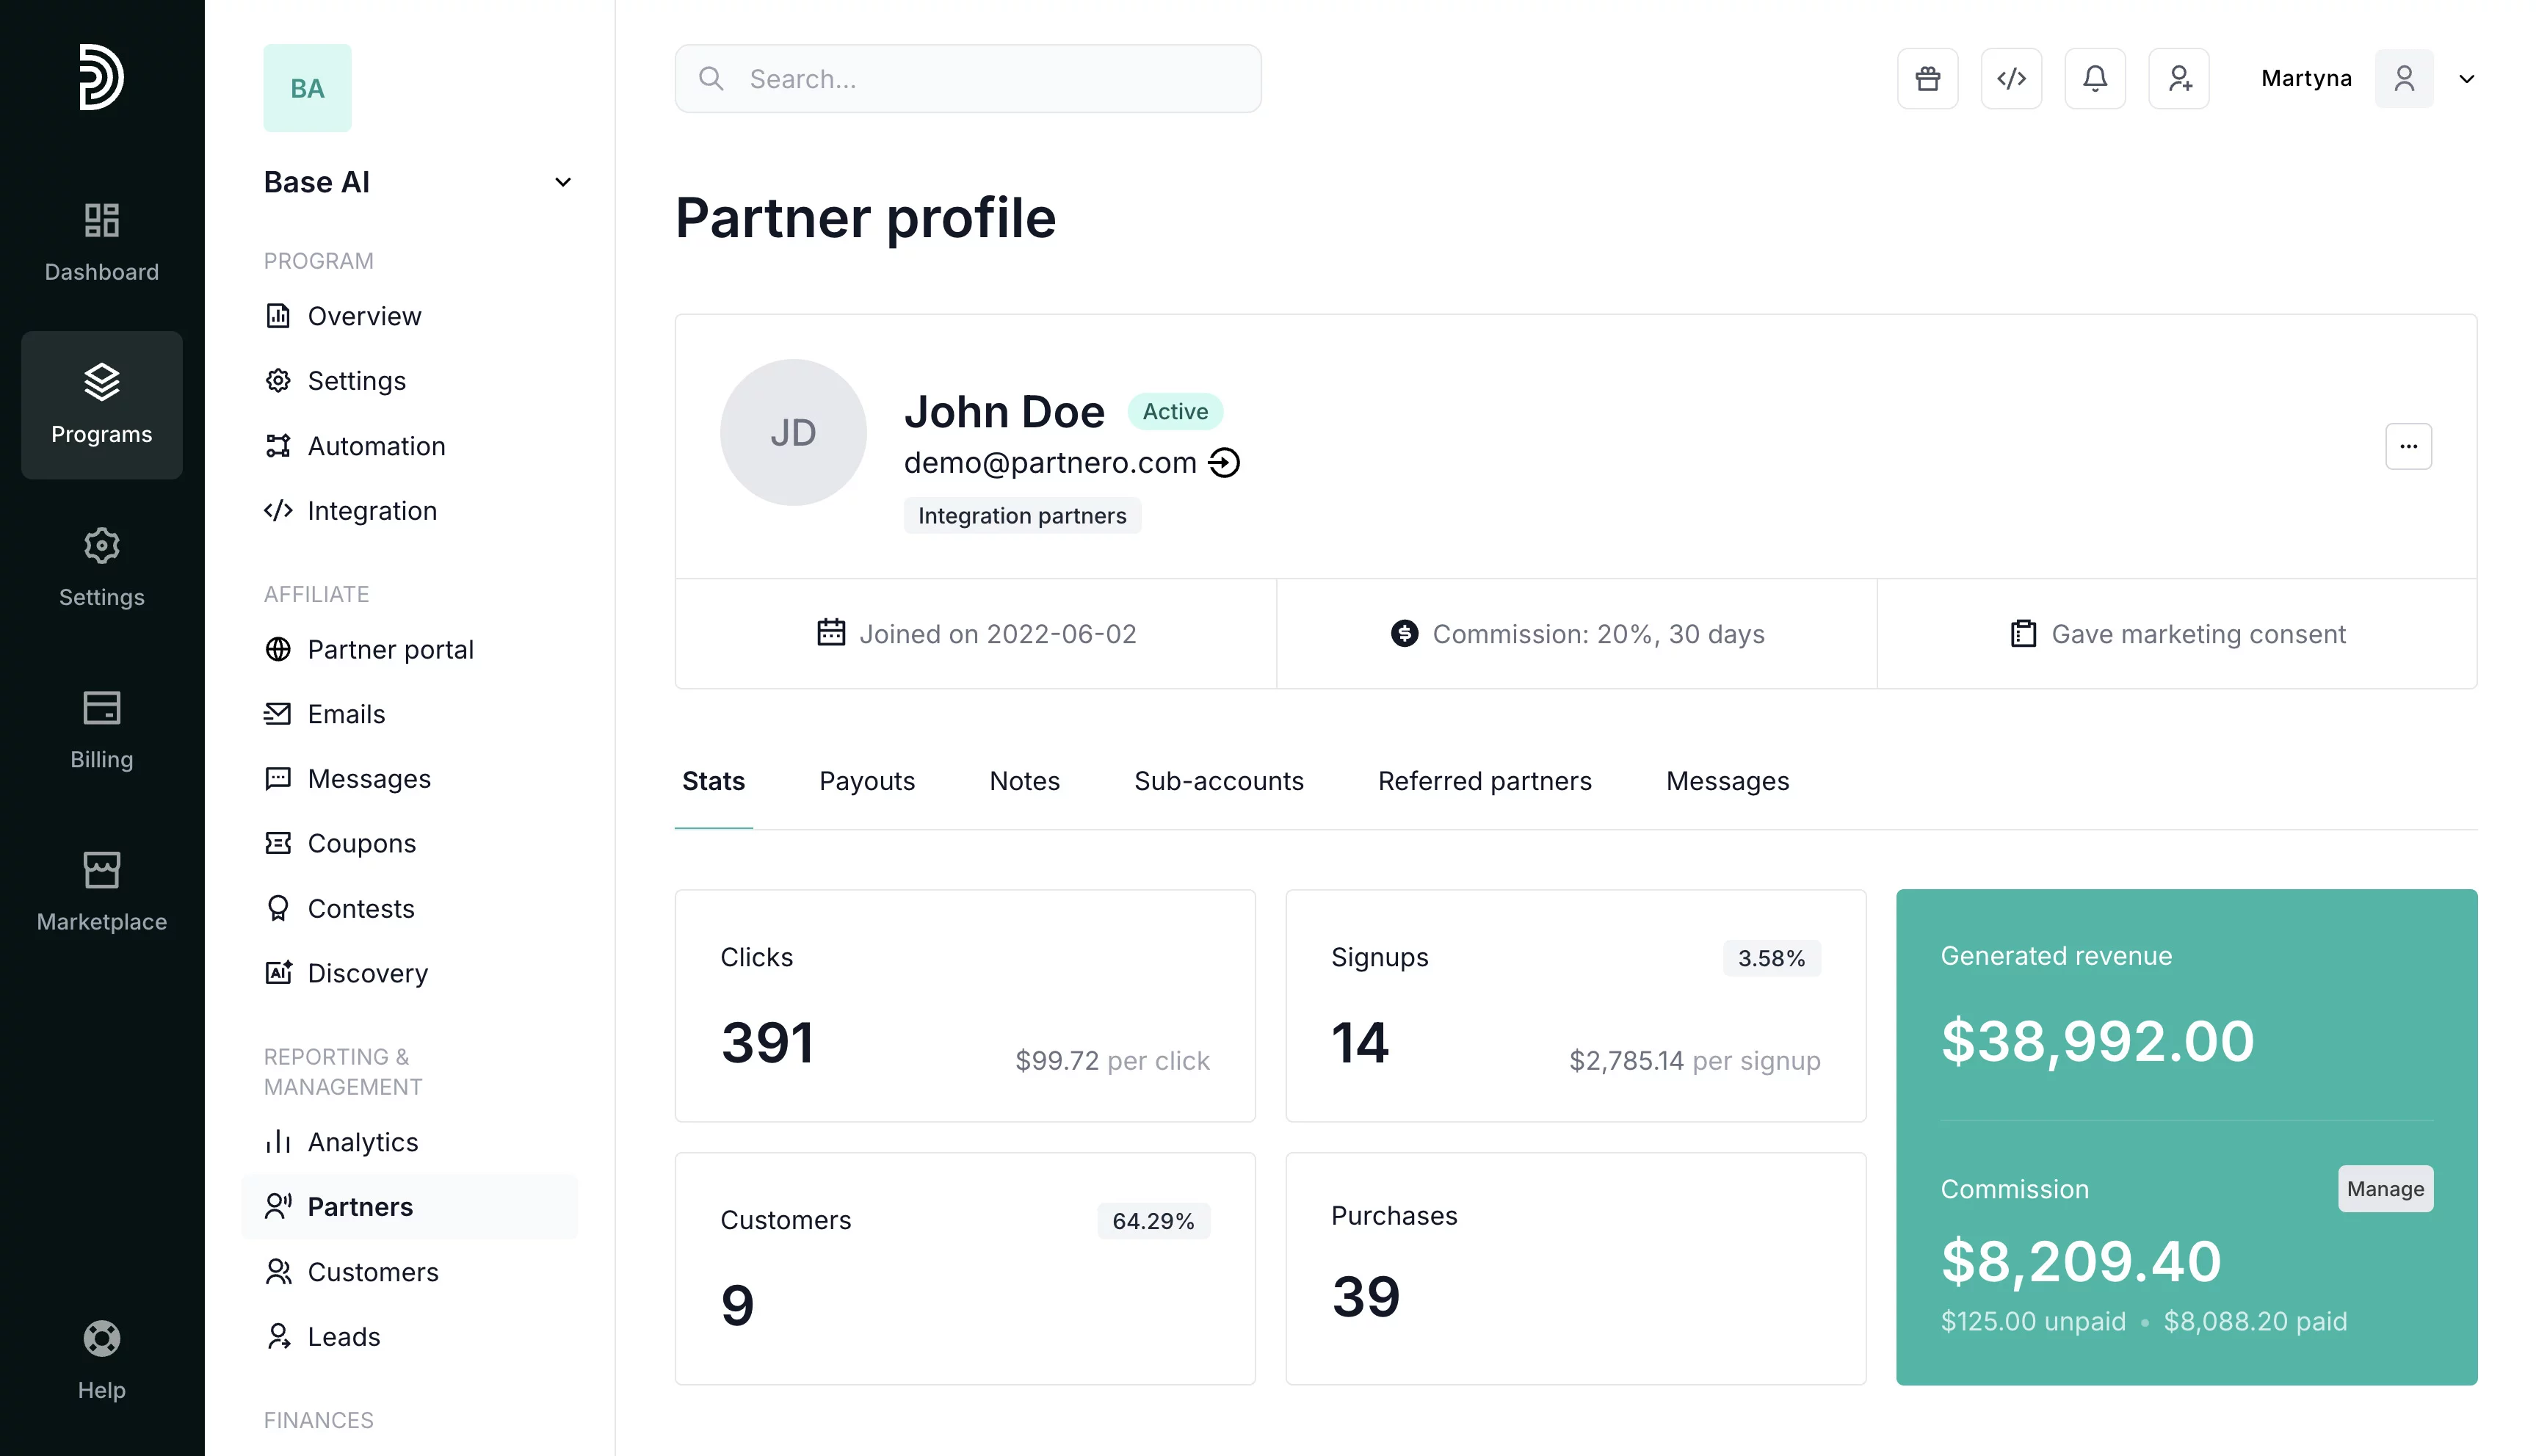2536x1456 pixels.
Task: Open Billing from the left rail
Action: point(101,730)
